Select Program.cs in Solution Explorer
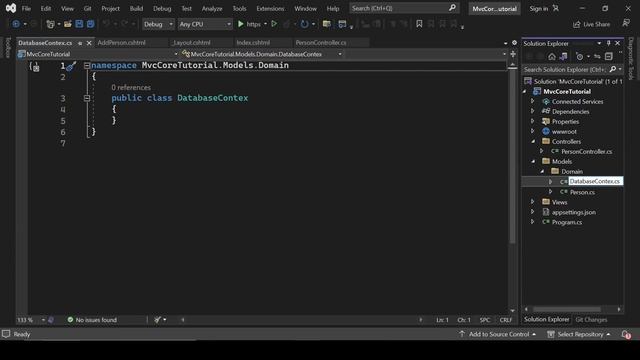Screen dimensions: 640x360 (x=567, y=222)
